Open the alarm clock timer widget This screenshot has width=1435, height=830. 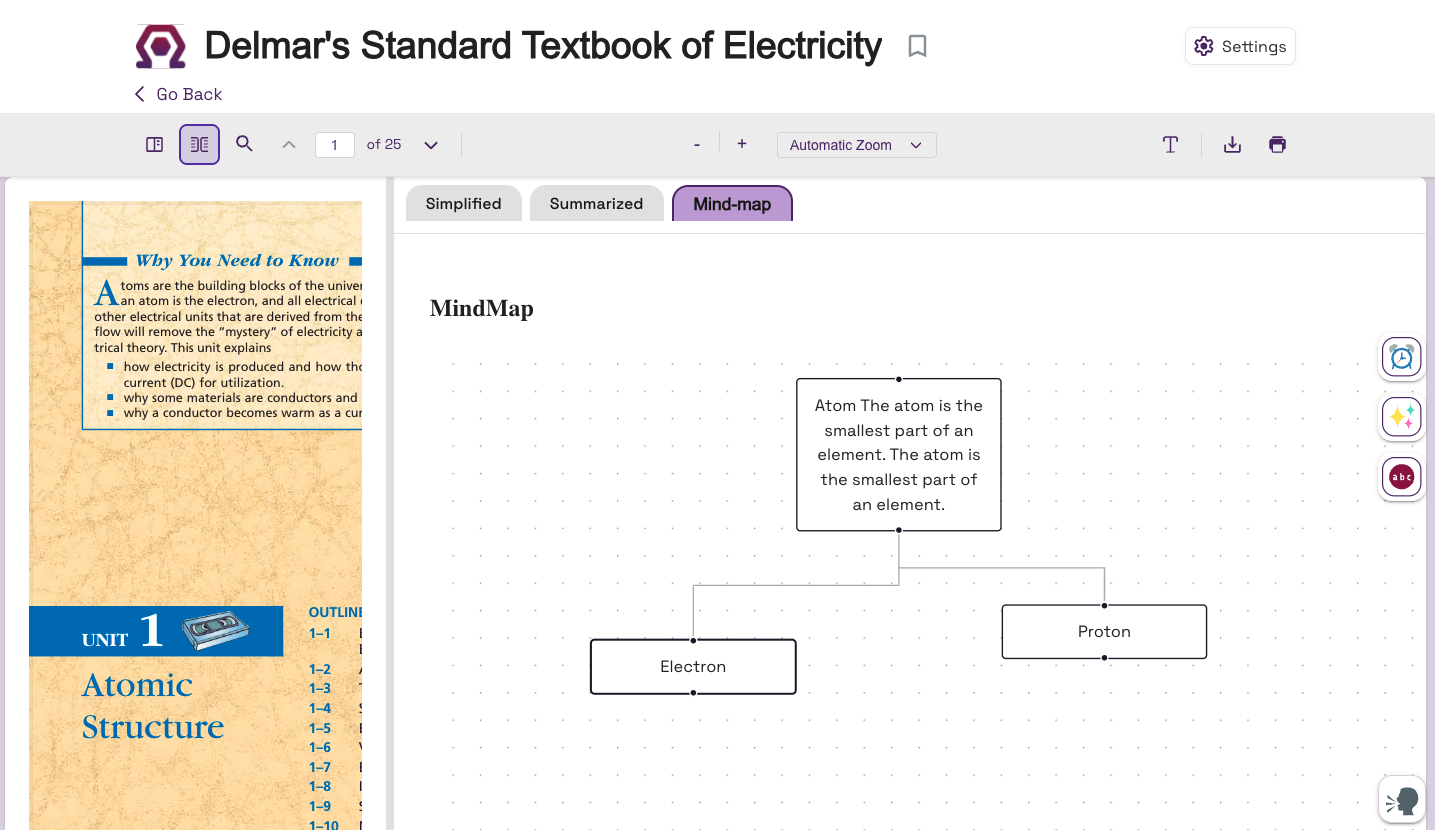[1401, 357]
